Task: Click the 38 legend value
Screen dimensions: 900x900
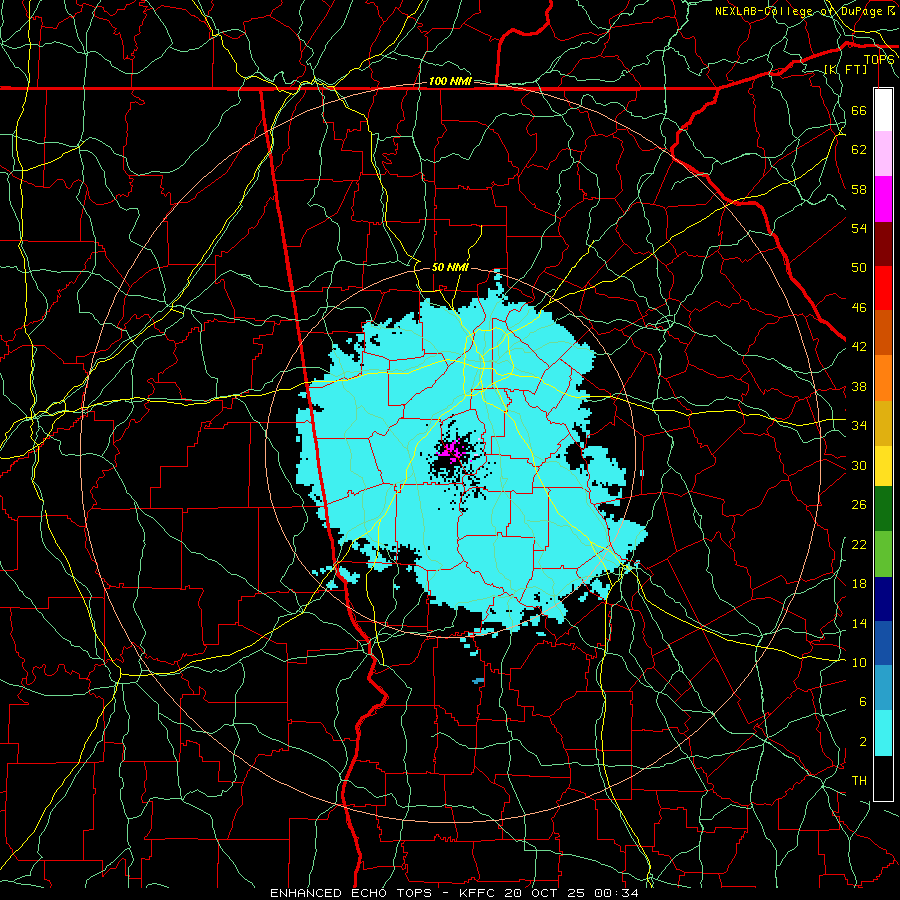Action: pos(859,386)
